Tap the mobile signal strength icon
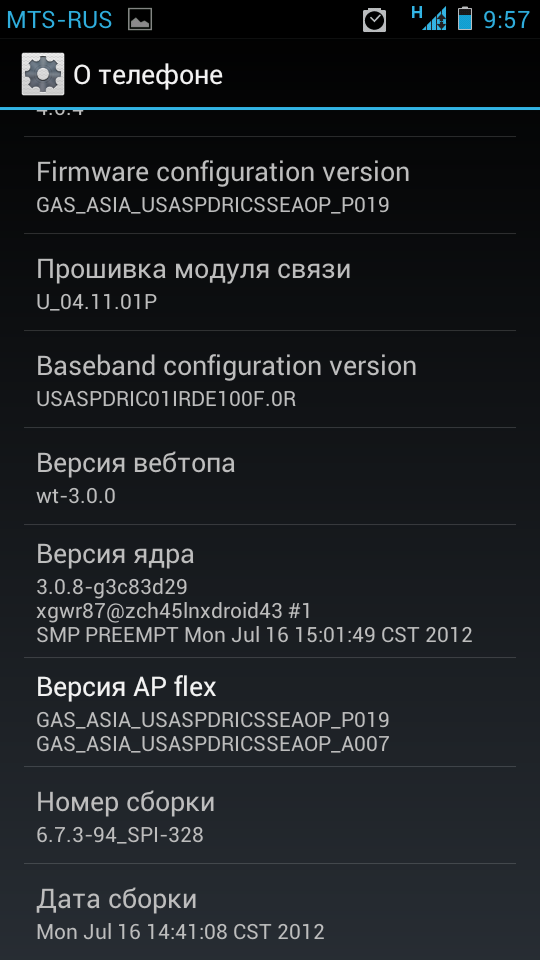 point(429,18)
